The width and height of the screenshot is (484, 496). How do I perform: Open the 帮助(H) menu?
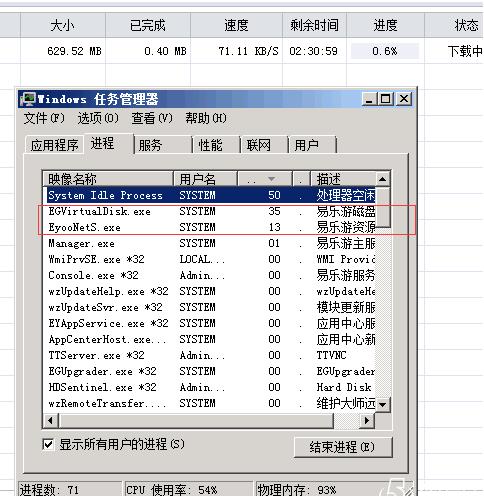tap(206, 118)
